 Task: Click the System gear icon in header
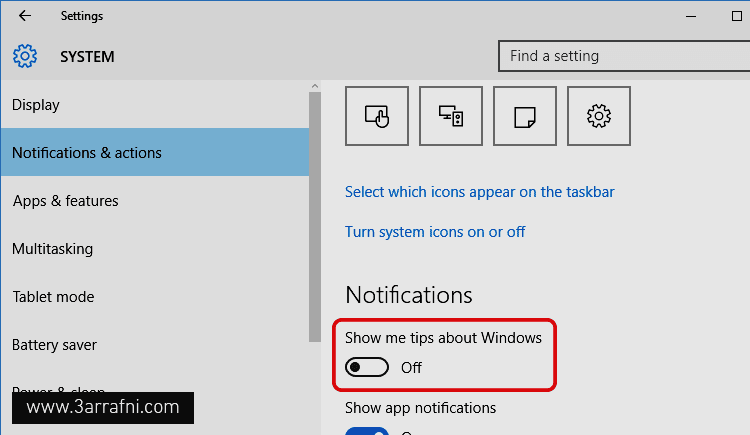point(25,56)
